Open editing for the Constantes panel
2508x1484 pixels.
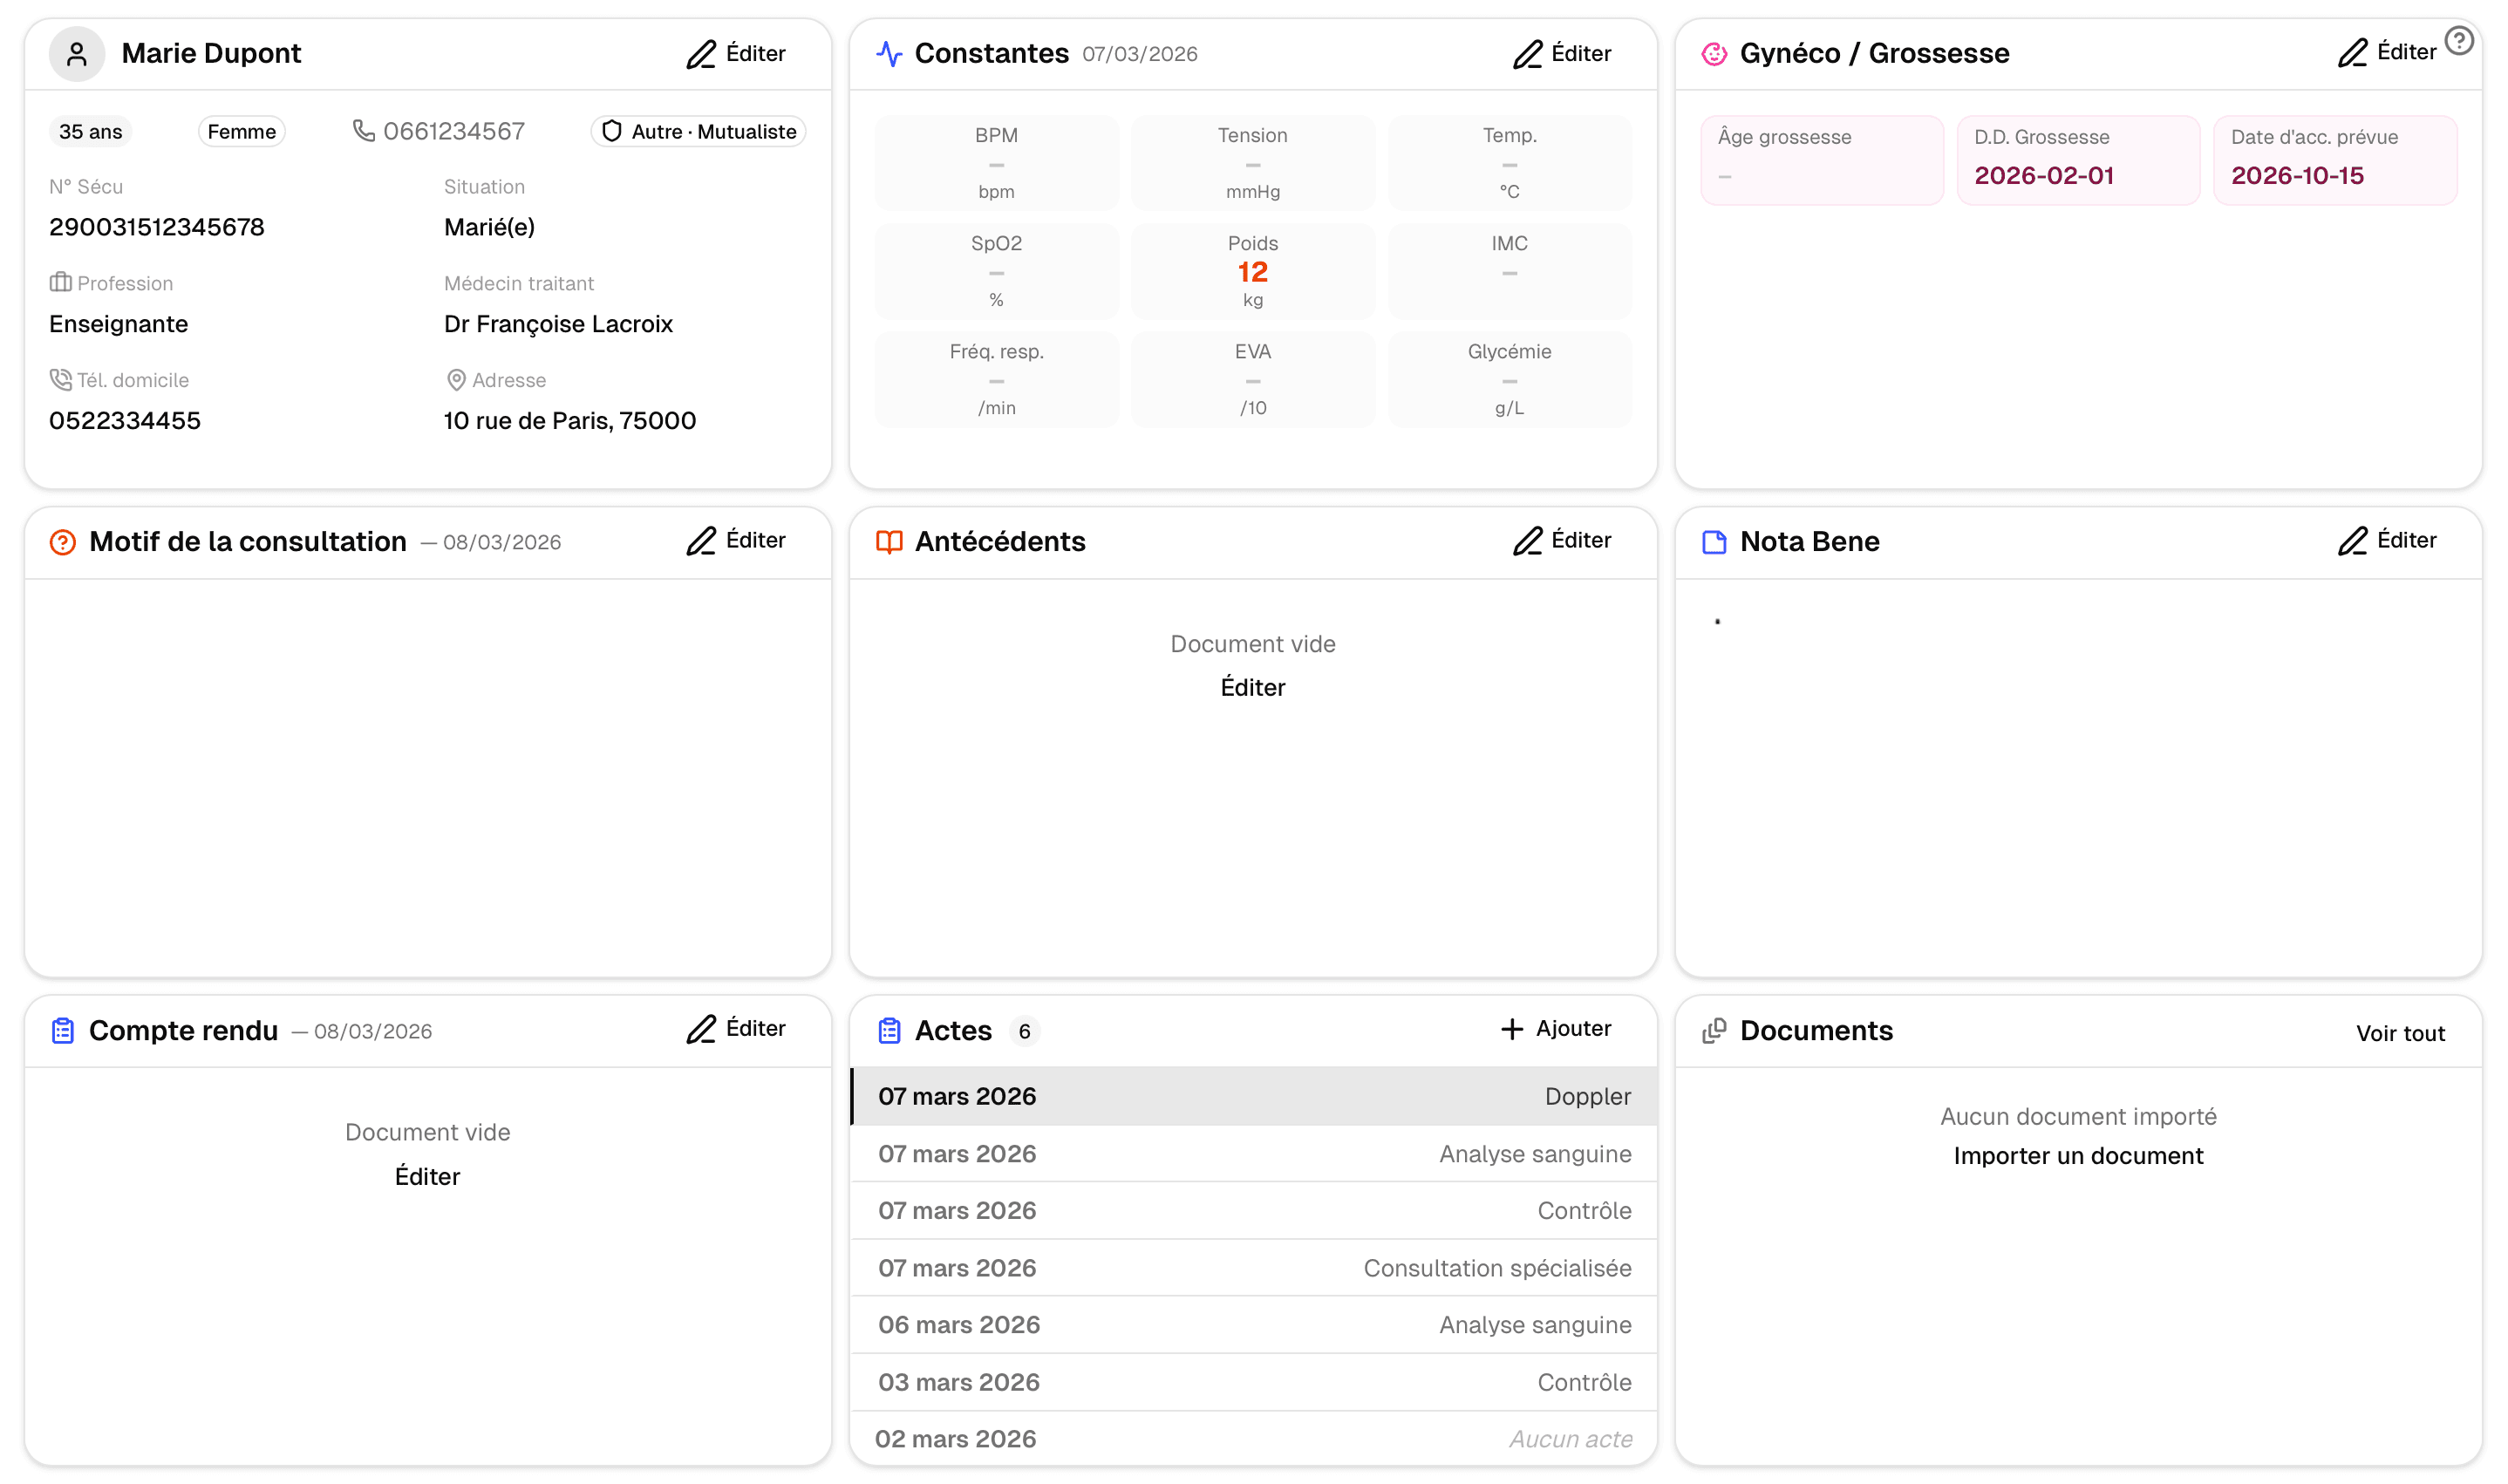click(1562, 54)
